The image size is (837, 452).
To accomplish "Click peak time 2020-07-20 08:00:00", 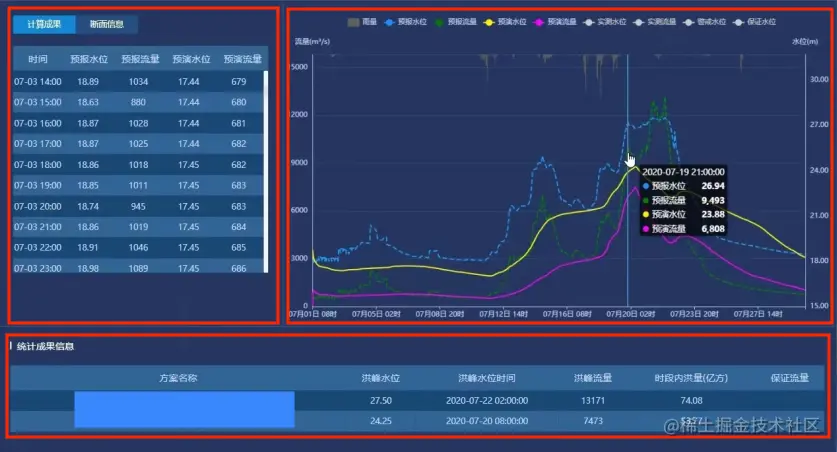I will click(x=487, y=421).
